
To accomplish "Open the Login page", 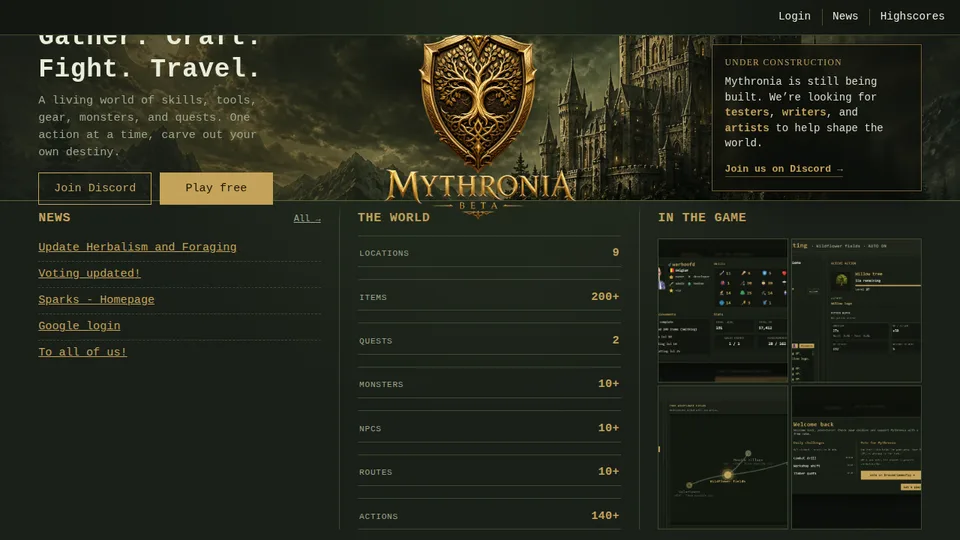I will point(794,17).
